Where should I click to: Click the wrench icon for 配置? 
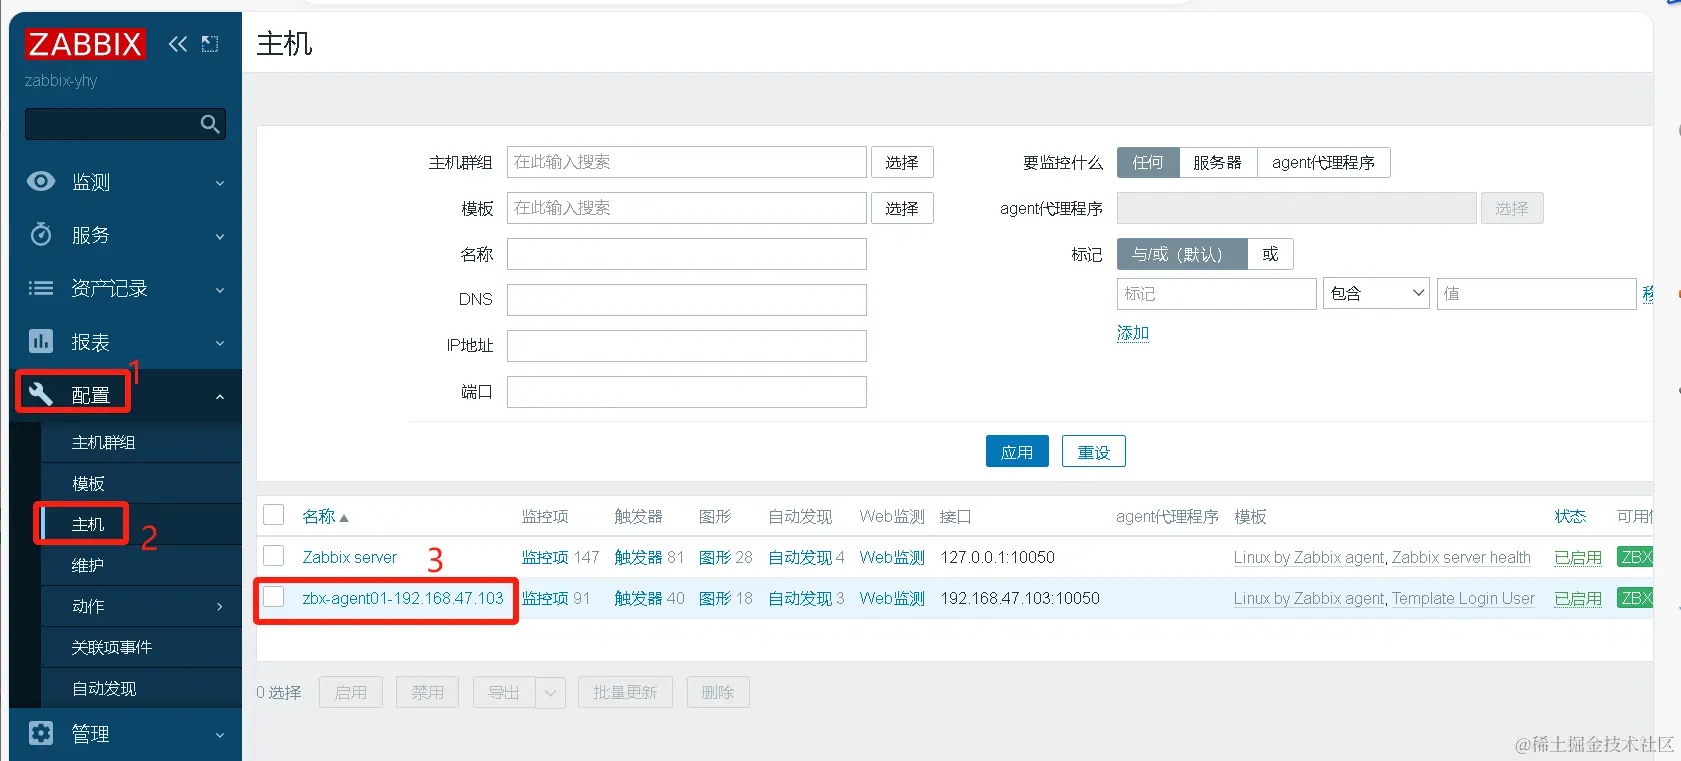pos(41,394)
